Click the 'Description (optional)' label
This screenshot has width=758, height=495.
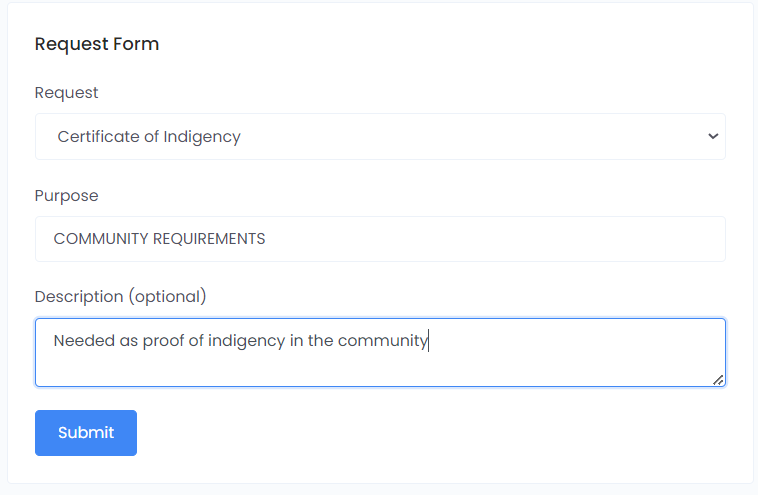[x=120, y=297]
